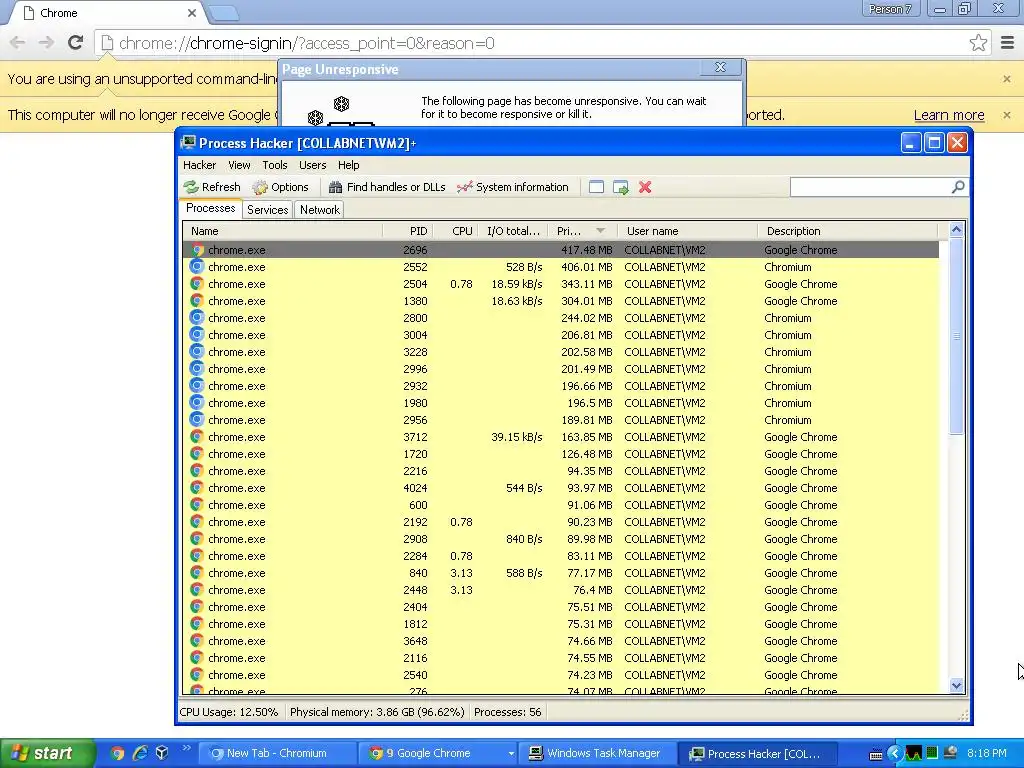Click Chromium icon of process PID 2800

(197, 318)
